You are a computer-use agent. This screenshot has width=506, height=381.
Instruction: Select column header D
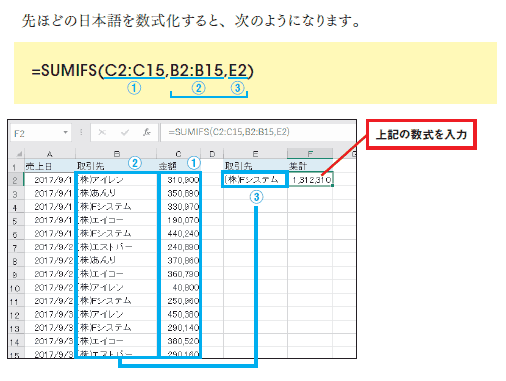coord(212,154)
